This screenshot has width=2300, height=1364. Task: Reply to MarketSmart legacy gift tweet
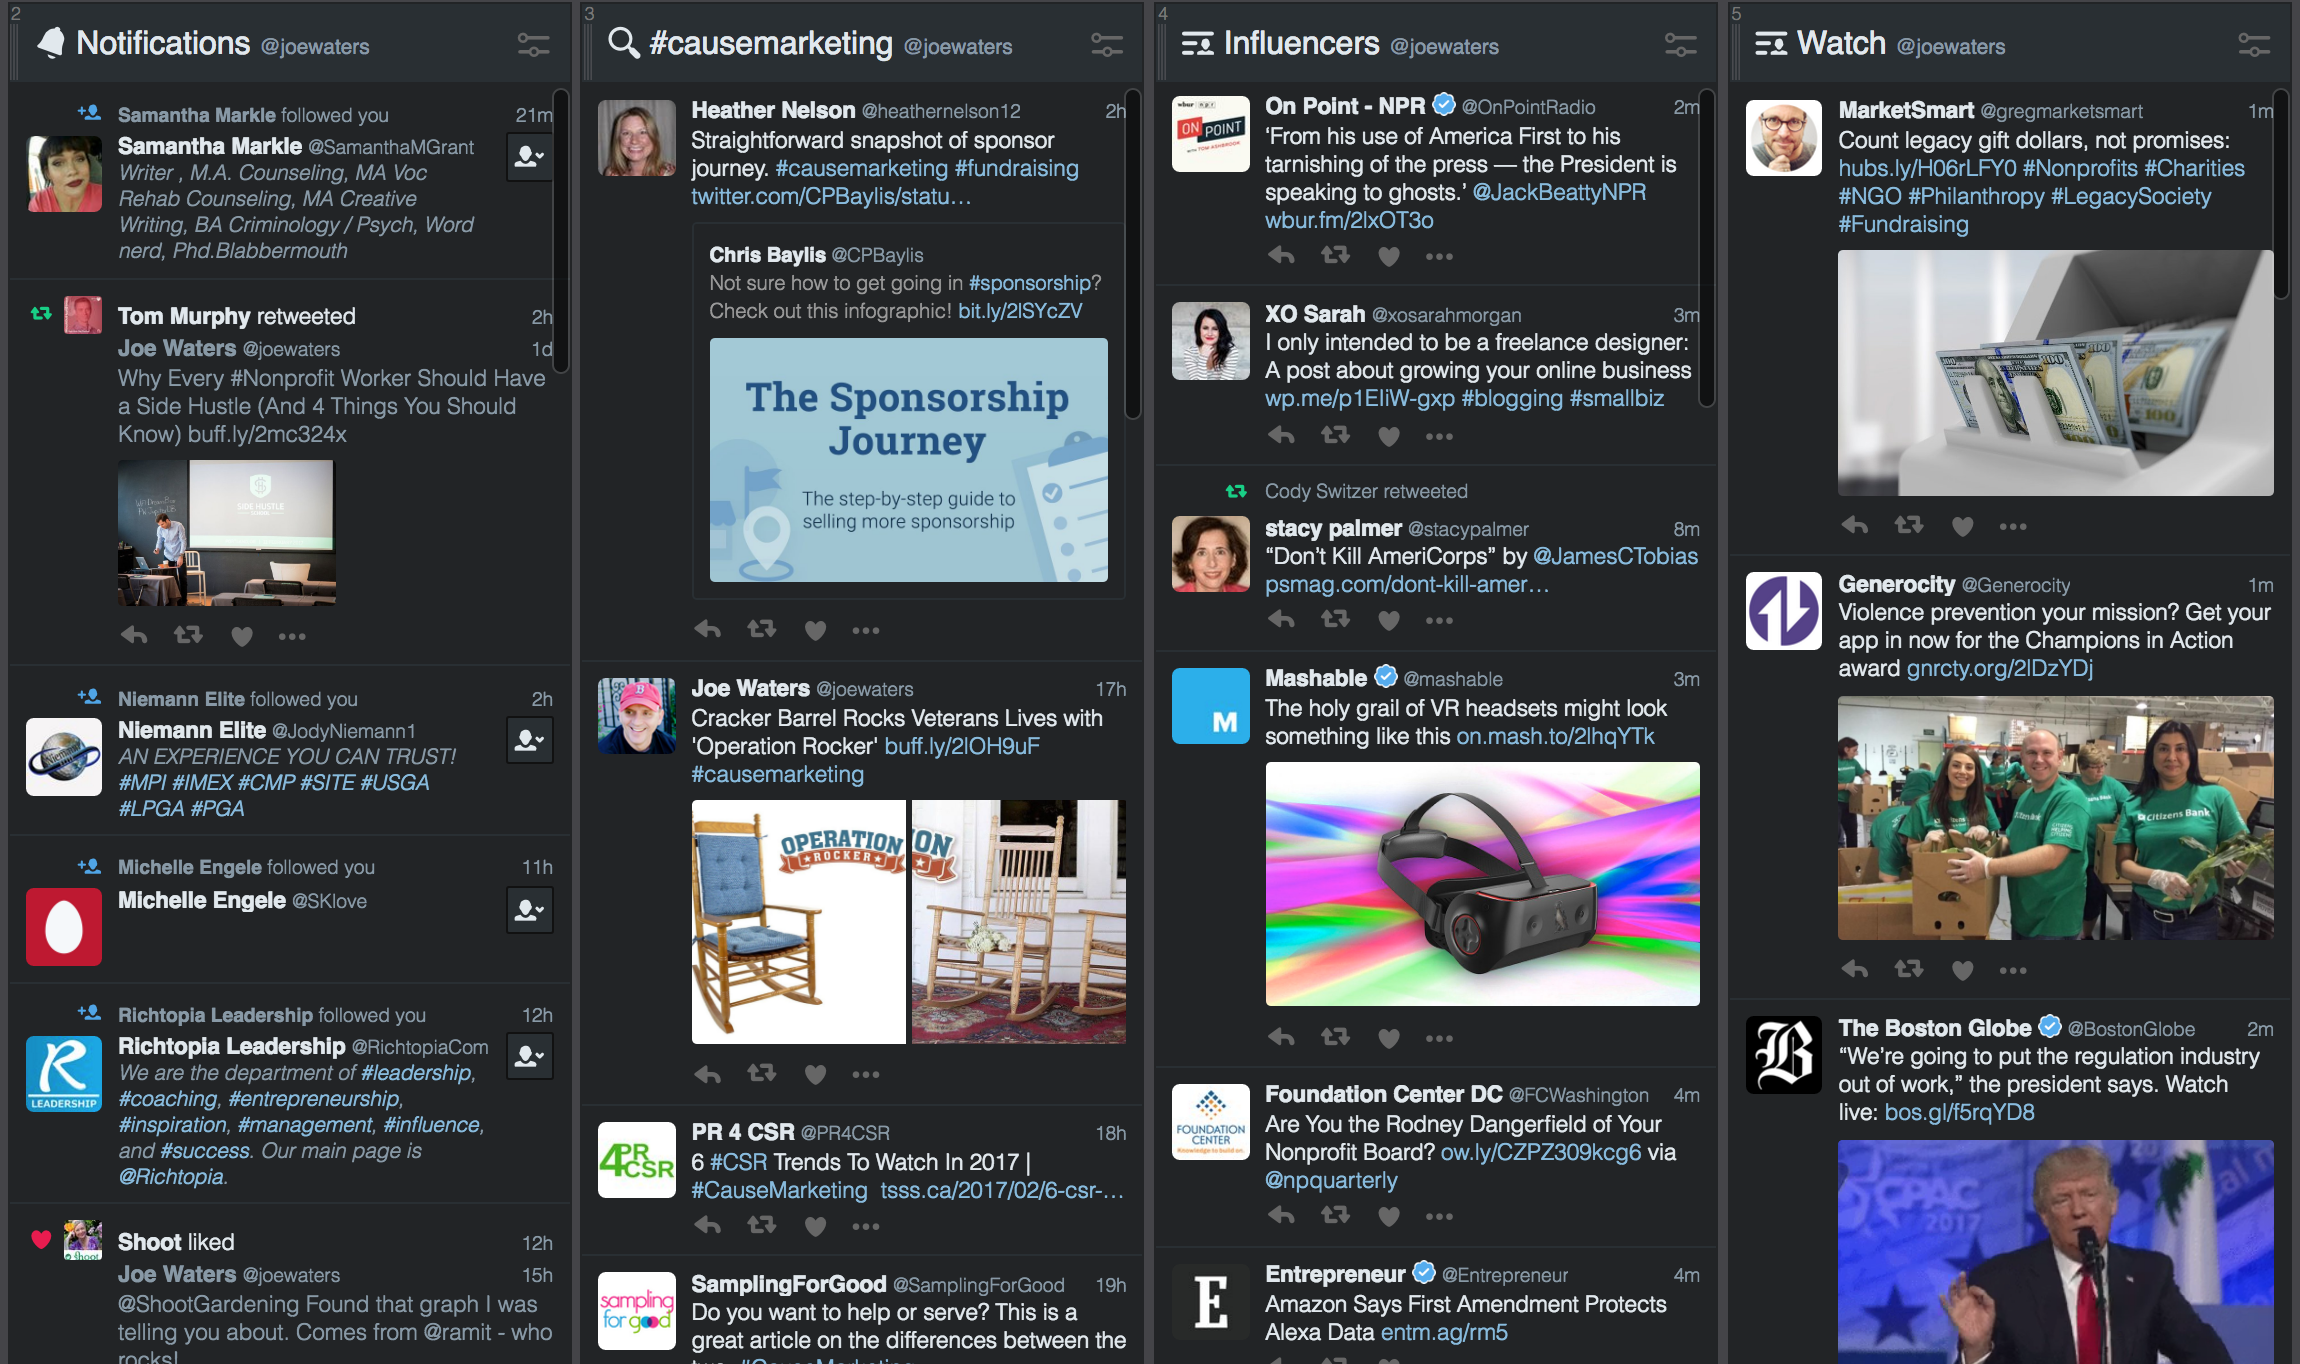point(1855,526)
